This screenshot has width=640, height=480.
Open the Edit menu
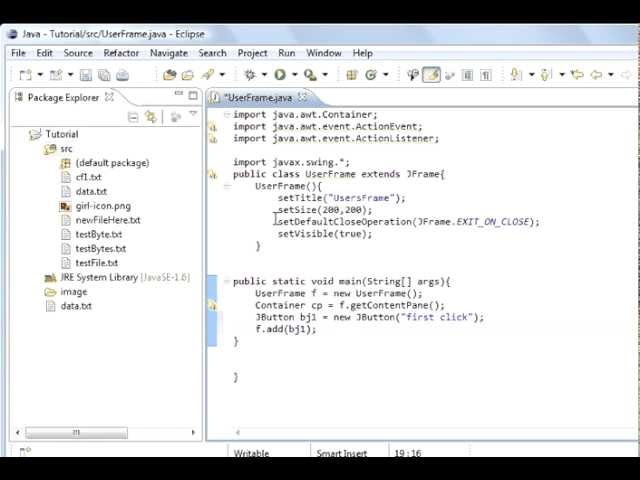[44, 53]
